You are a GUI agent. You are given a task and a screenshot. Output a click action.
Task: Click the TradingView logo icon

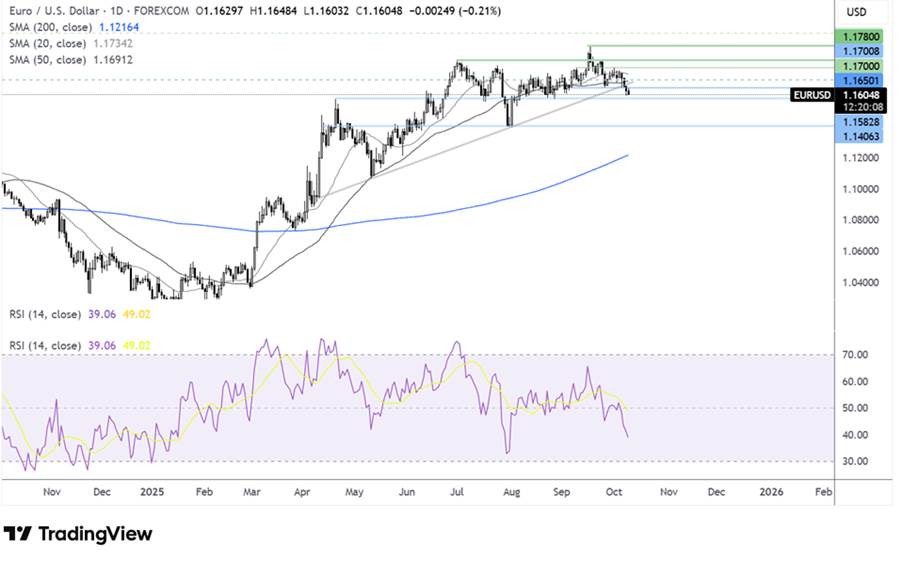coord(17,534)
